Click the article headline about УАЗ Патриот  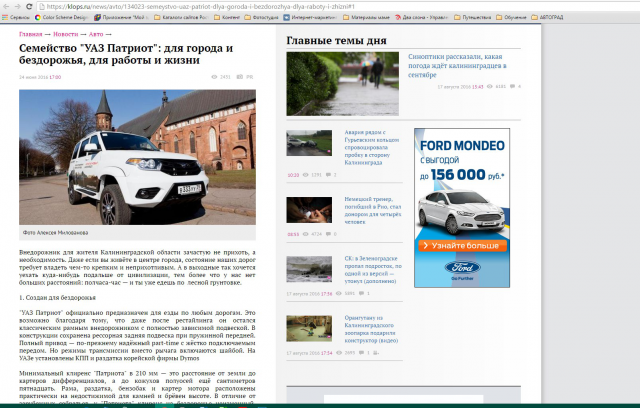[126, 54]
